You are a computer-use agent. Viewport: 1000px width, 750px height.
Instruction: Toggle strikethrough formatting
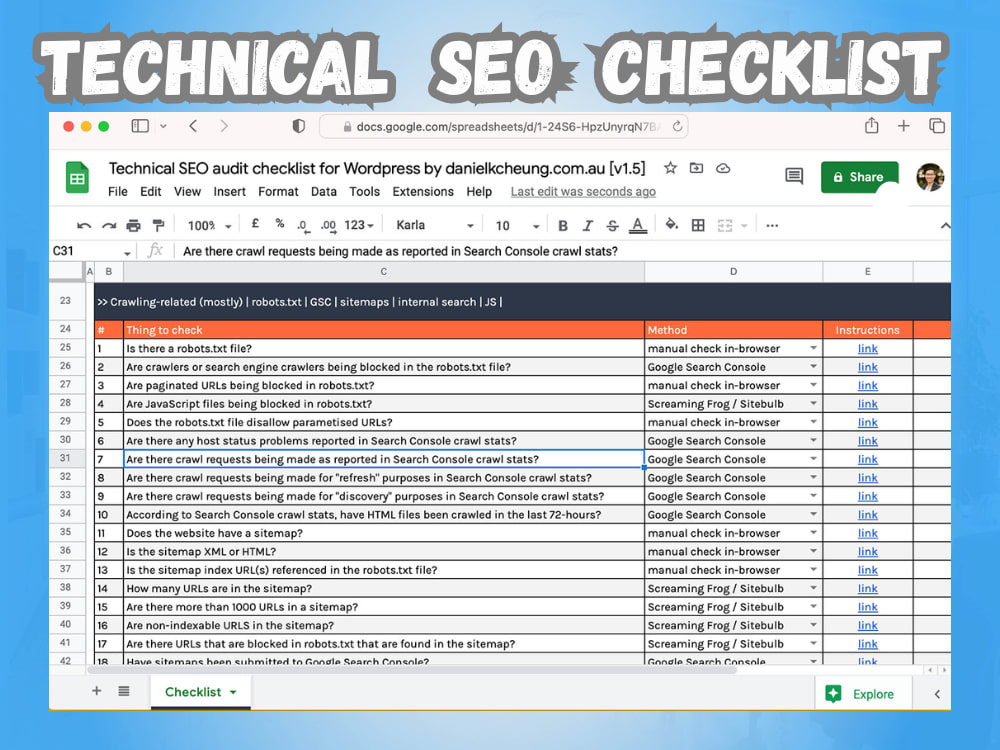point(612,226)
